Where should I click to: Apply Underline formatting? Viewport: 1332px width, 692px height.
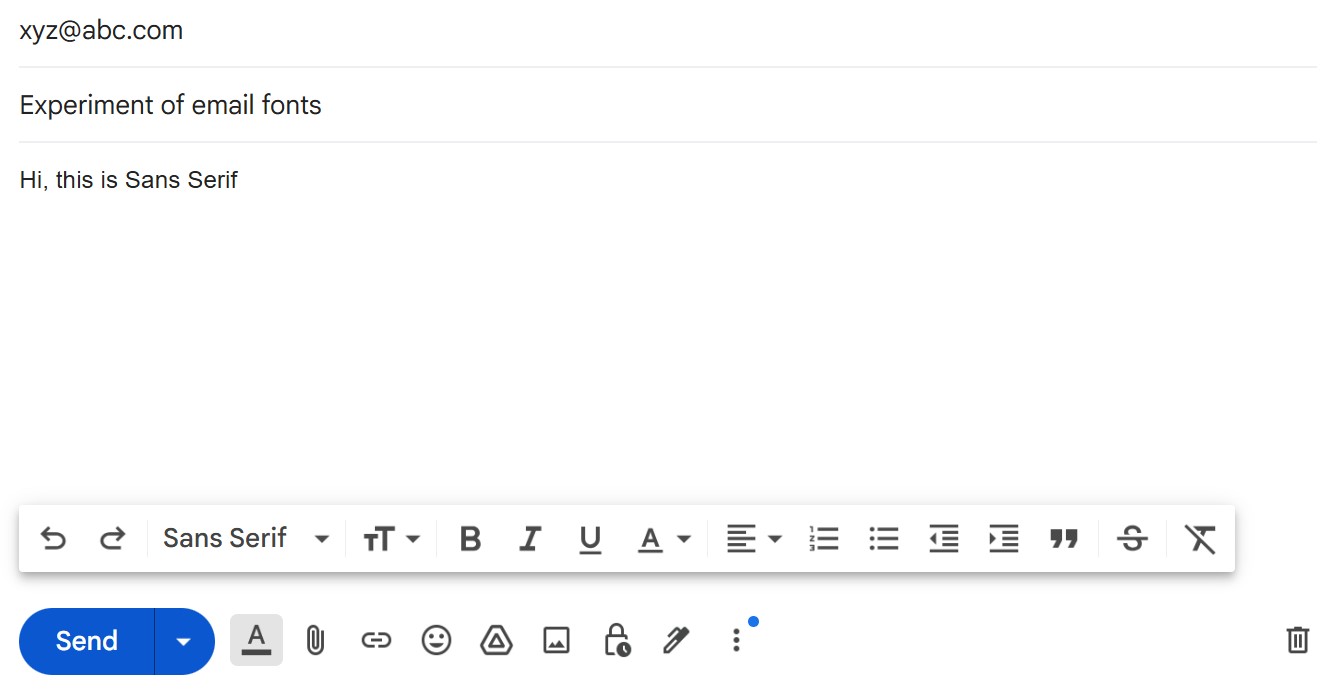point(590,538)
